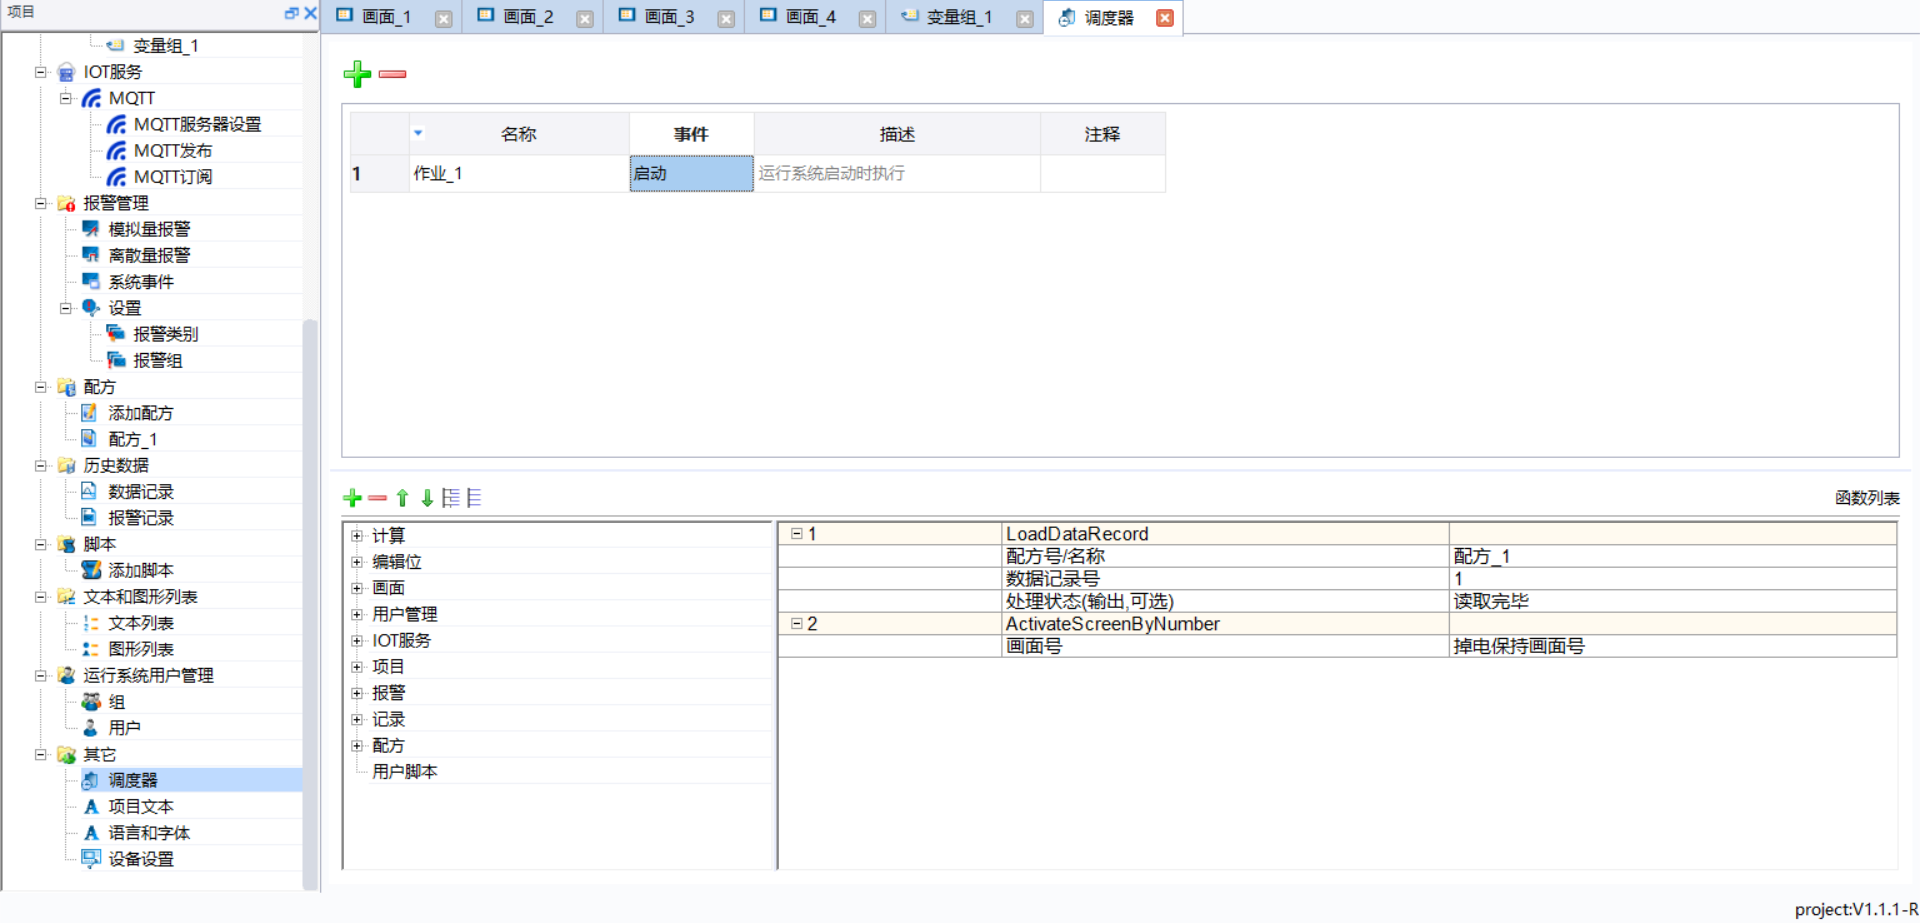Collapse the 历史数据 tree node

pos(41,465)
